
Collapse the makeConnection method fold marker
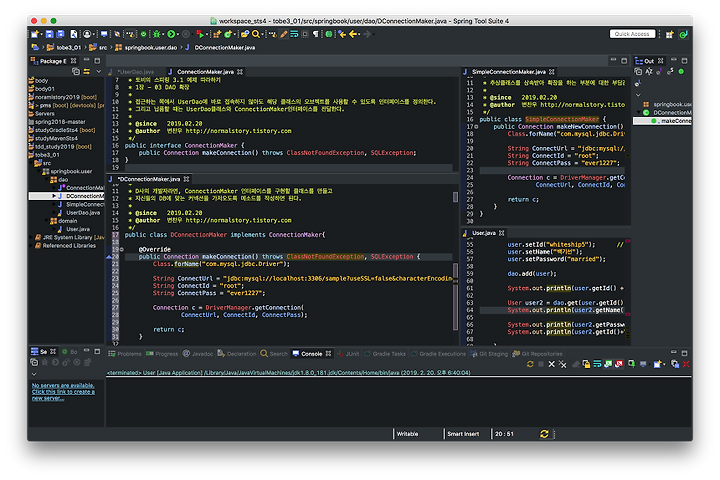point(122,249)
